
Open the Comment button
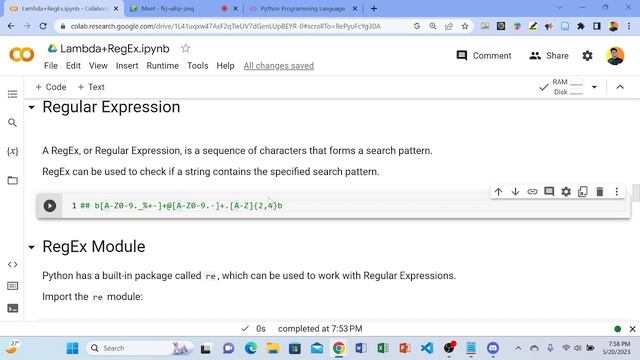484,56
